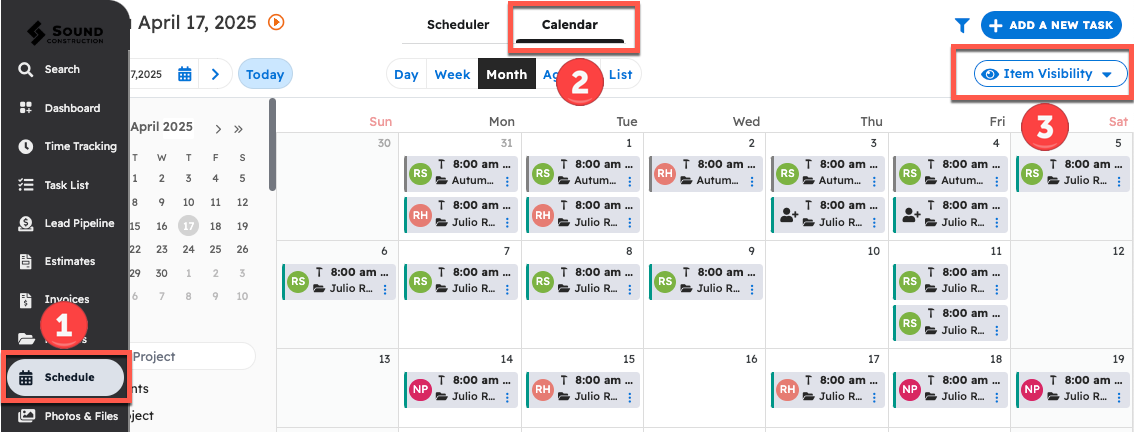Switch calendar to Day view

pyautogui.click(x=406, y=74)
